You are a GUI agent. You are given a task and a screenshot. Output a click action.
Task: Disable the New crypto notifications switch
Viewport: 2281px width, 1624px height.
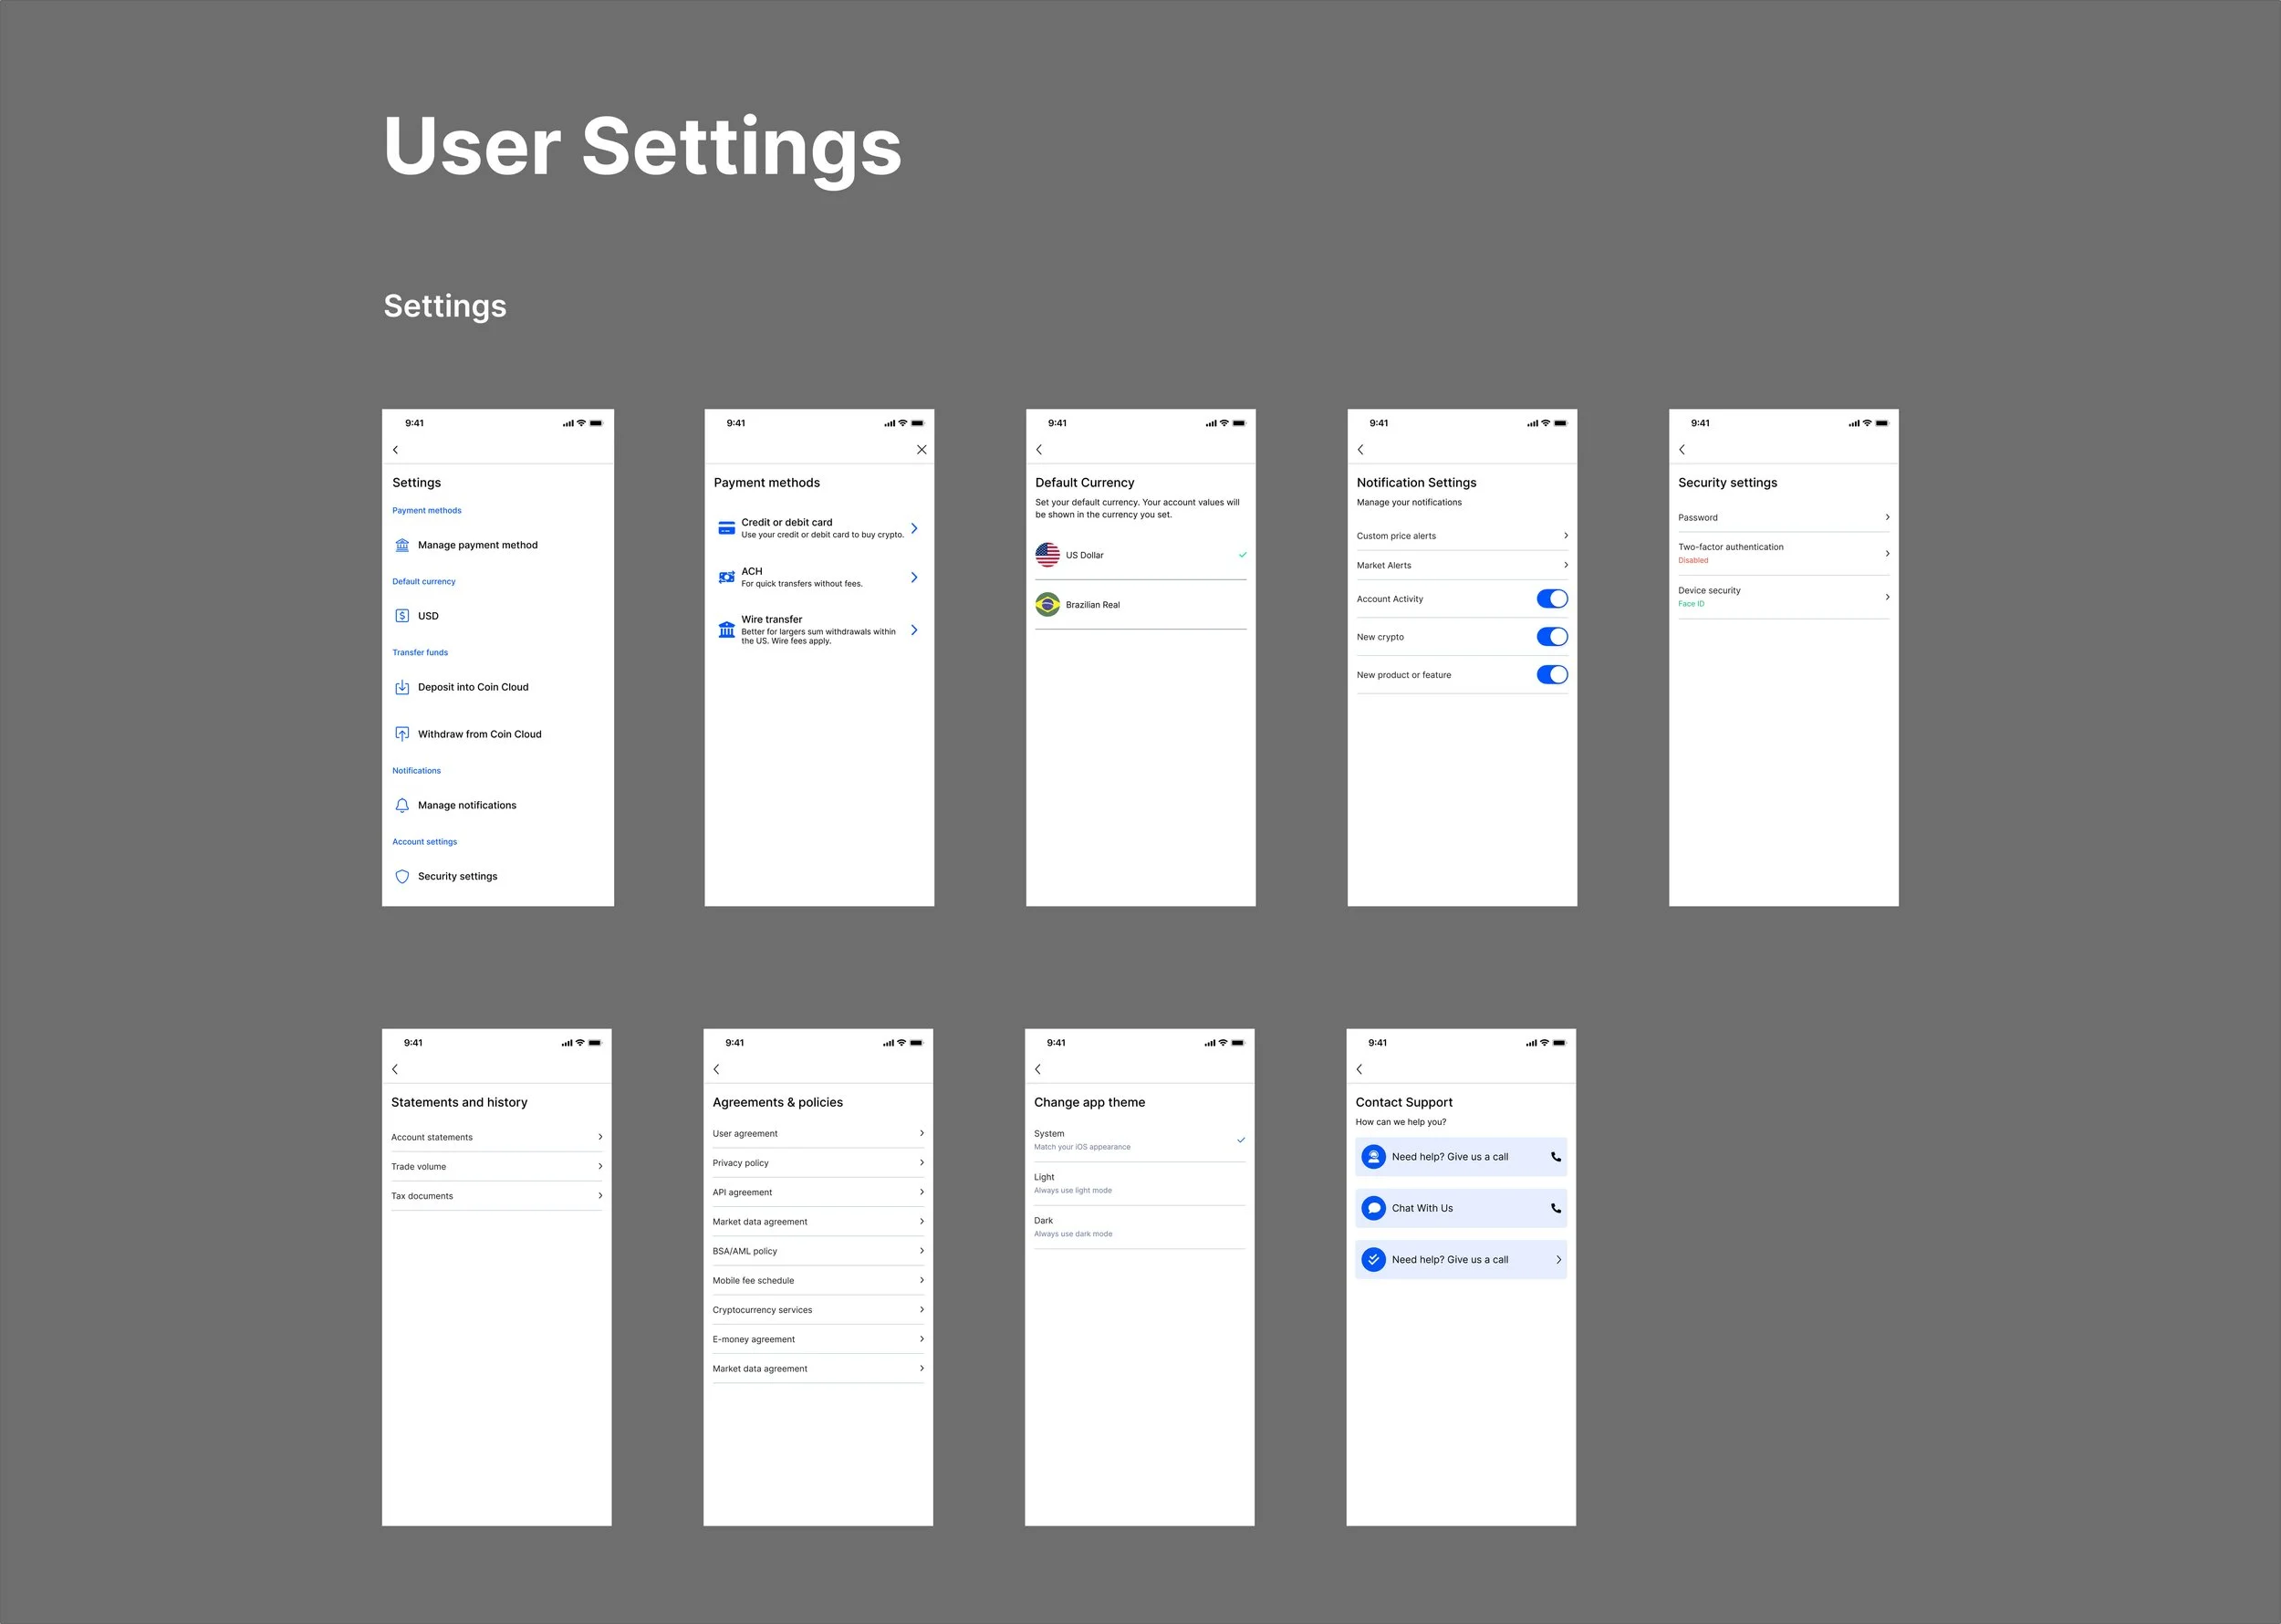[1551, 637]
